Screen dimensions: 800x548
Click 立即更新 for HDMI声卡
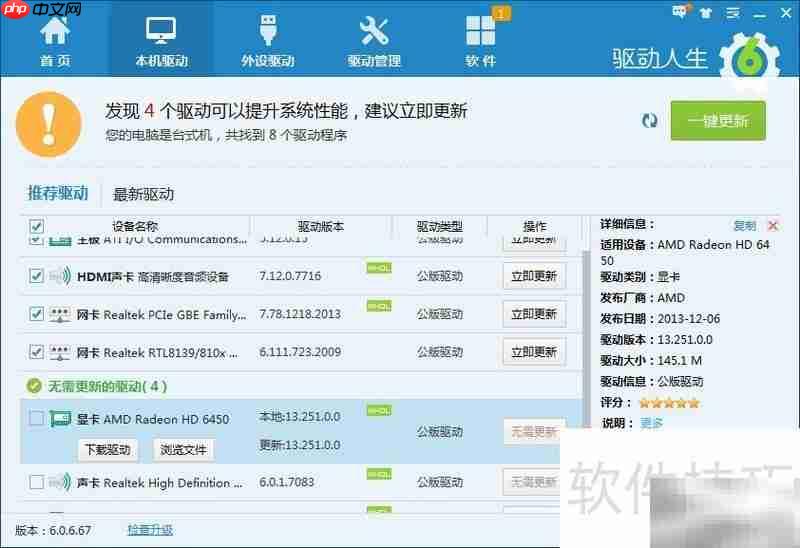[x=534, y=276]
